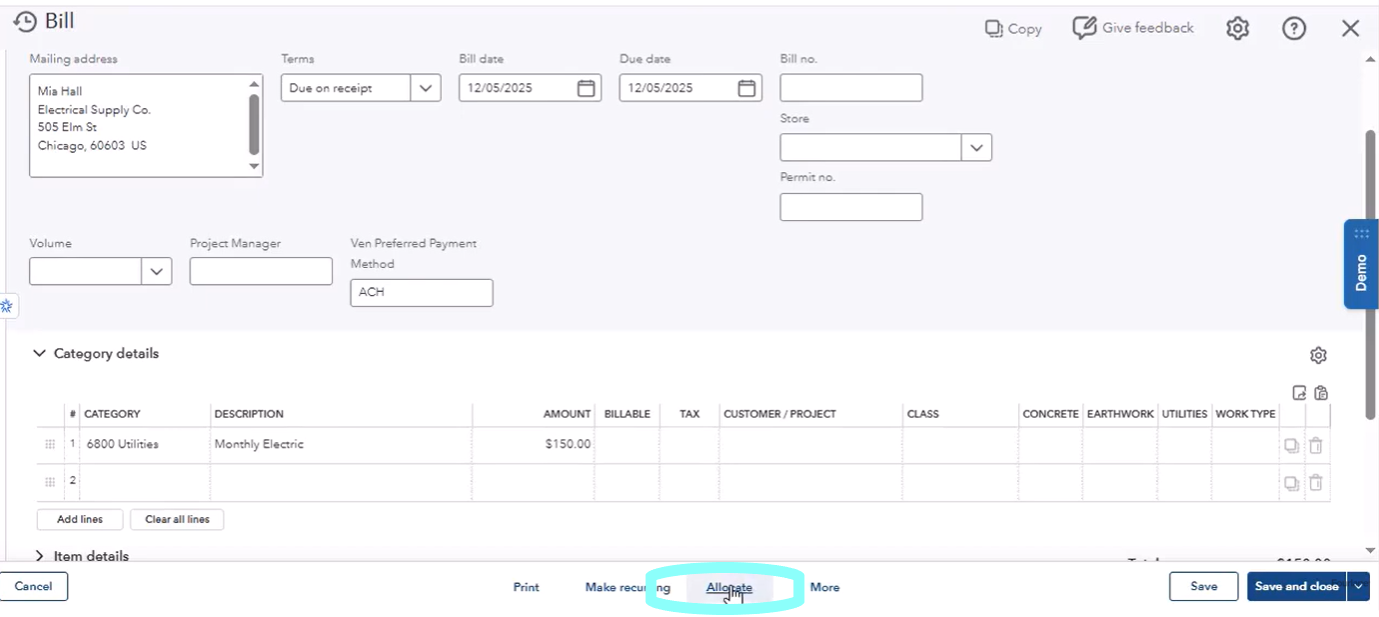Expand the Store dropdown
The image size is (1379, 617).
click(x=976, y=148)
